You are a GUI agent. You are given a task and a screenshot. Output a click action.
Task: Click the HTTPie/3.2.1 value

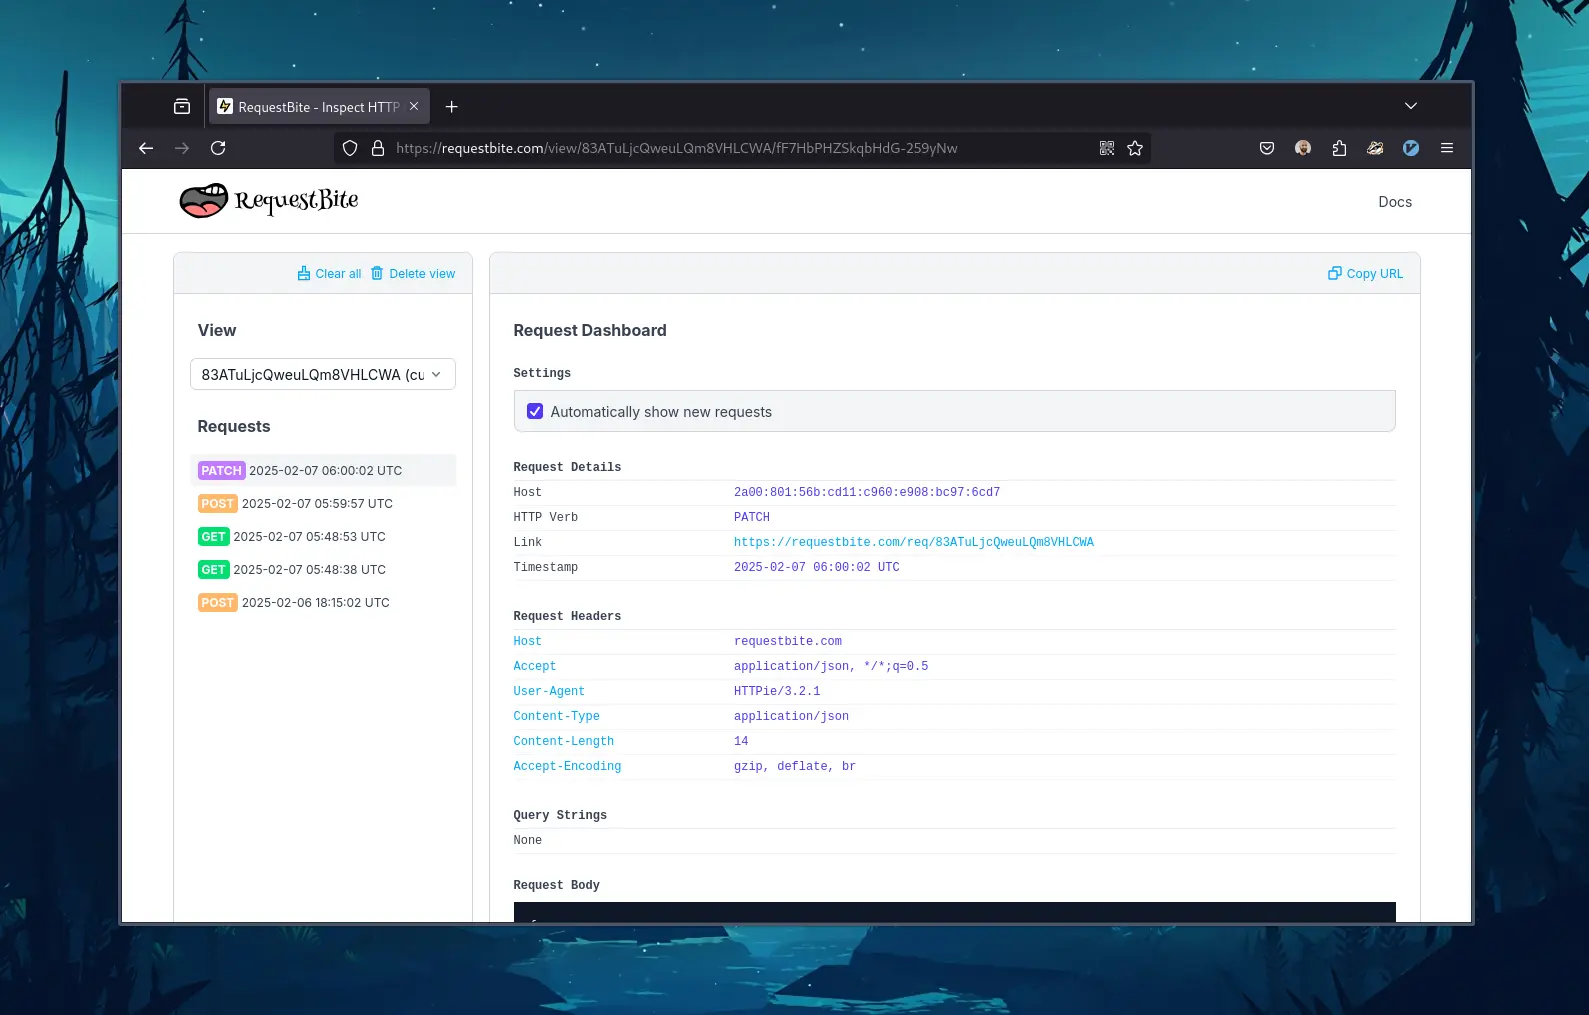(x=777, y=691)
